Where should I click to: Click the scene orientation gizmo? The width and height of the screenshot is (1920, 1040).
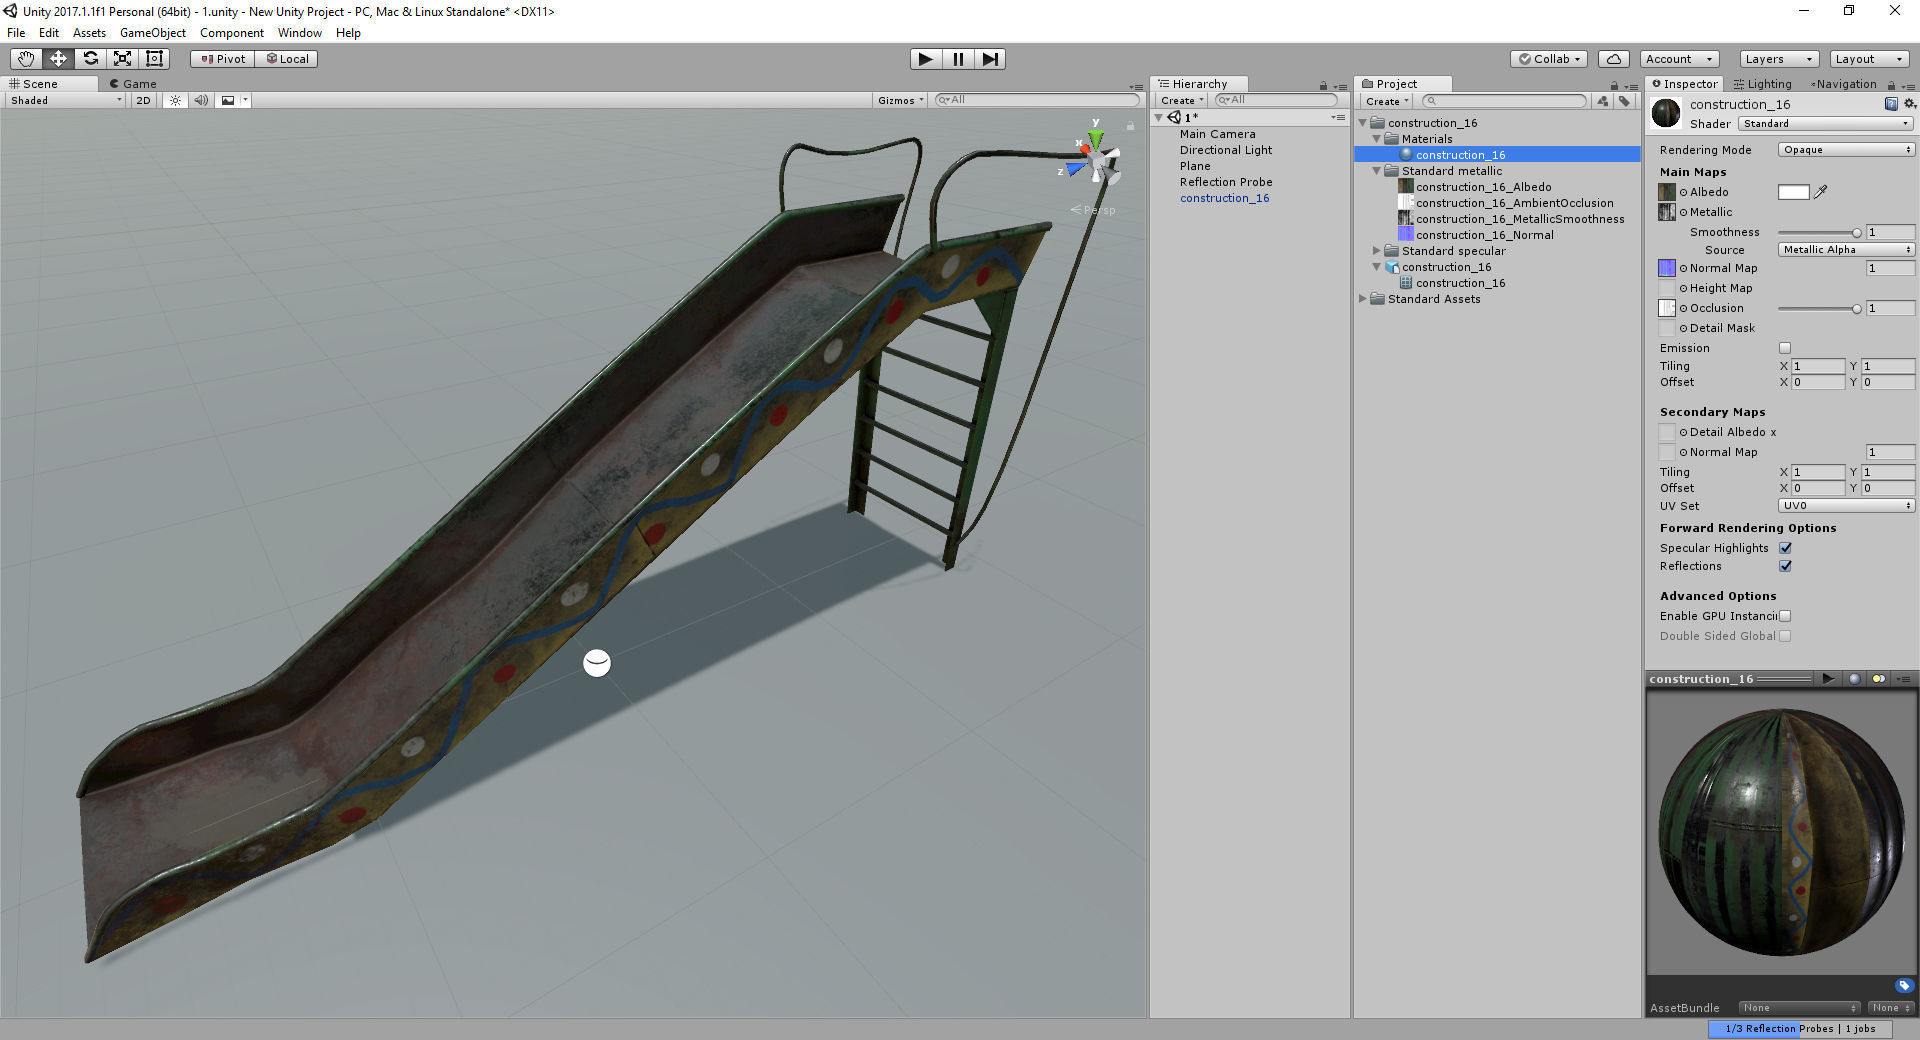(1097, 160)
